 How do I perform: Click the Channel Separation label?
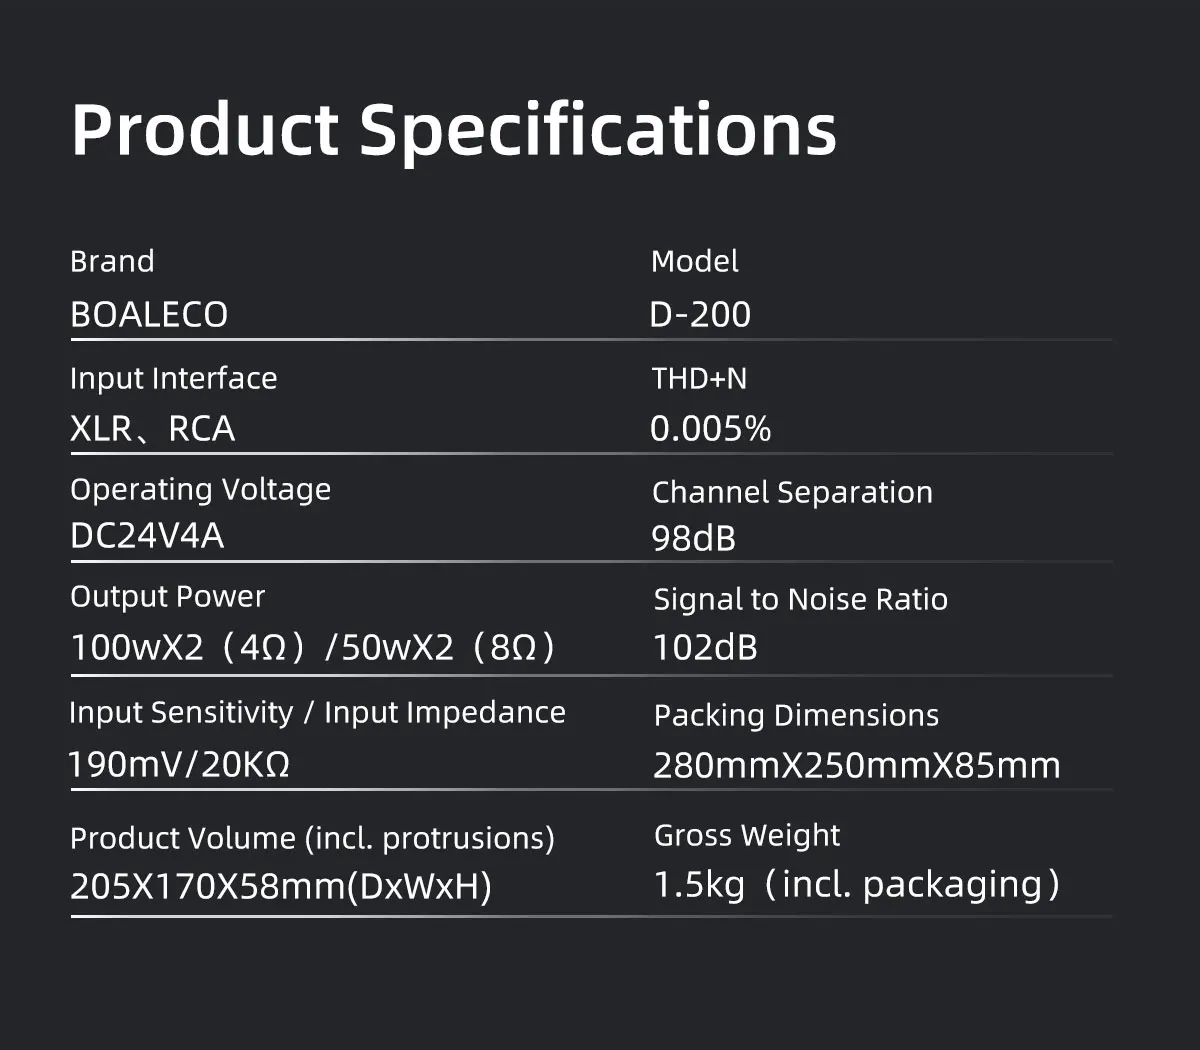click(793, 493)
